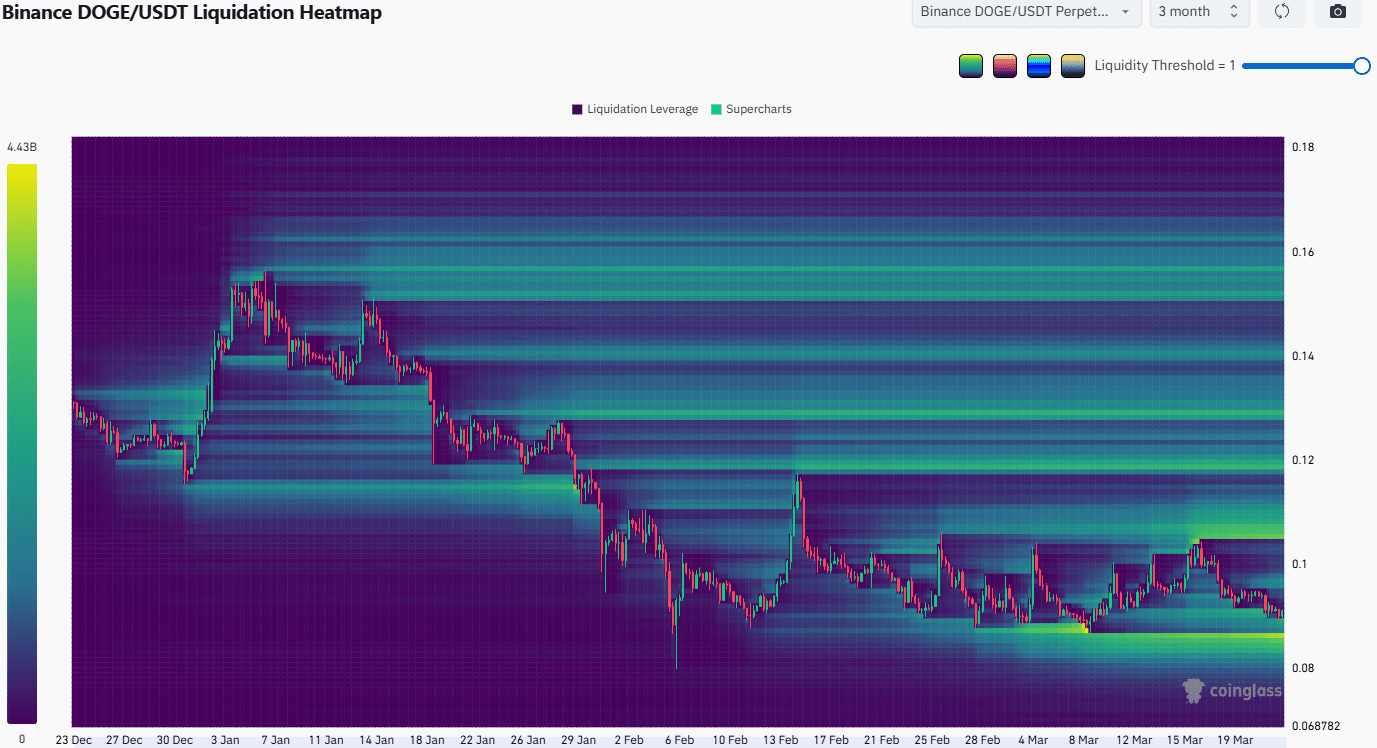Click the 13 Feb date label on the axis
The width and height of the screenshot is (1377, 748).
(x=781, y=740)
